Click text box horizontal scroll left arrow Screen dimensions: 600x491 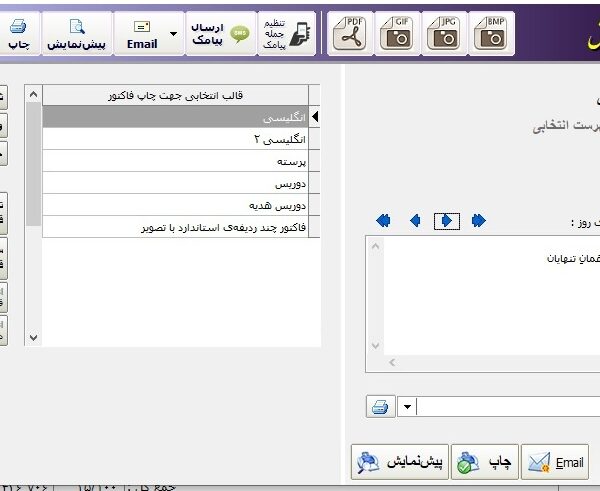tap(392, 362)
